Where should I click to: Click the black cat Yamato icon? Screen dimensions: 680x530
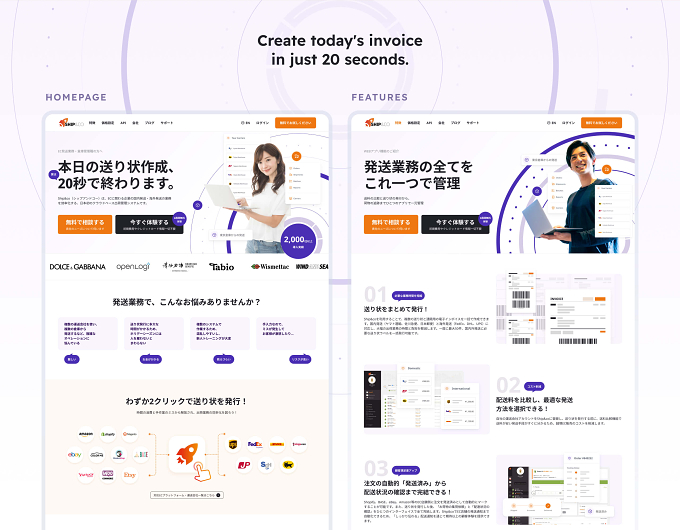click(288, 465)
